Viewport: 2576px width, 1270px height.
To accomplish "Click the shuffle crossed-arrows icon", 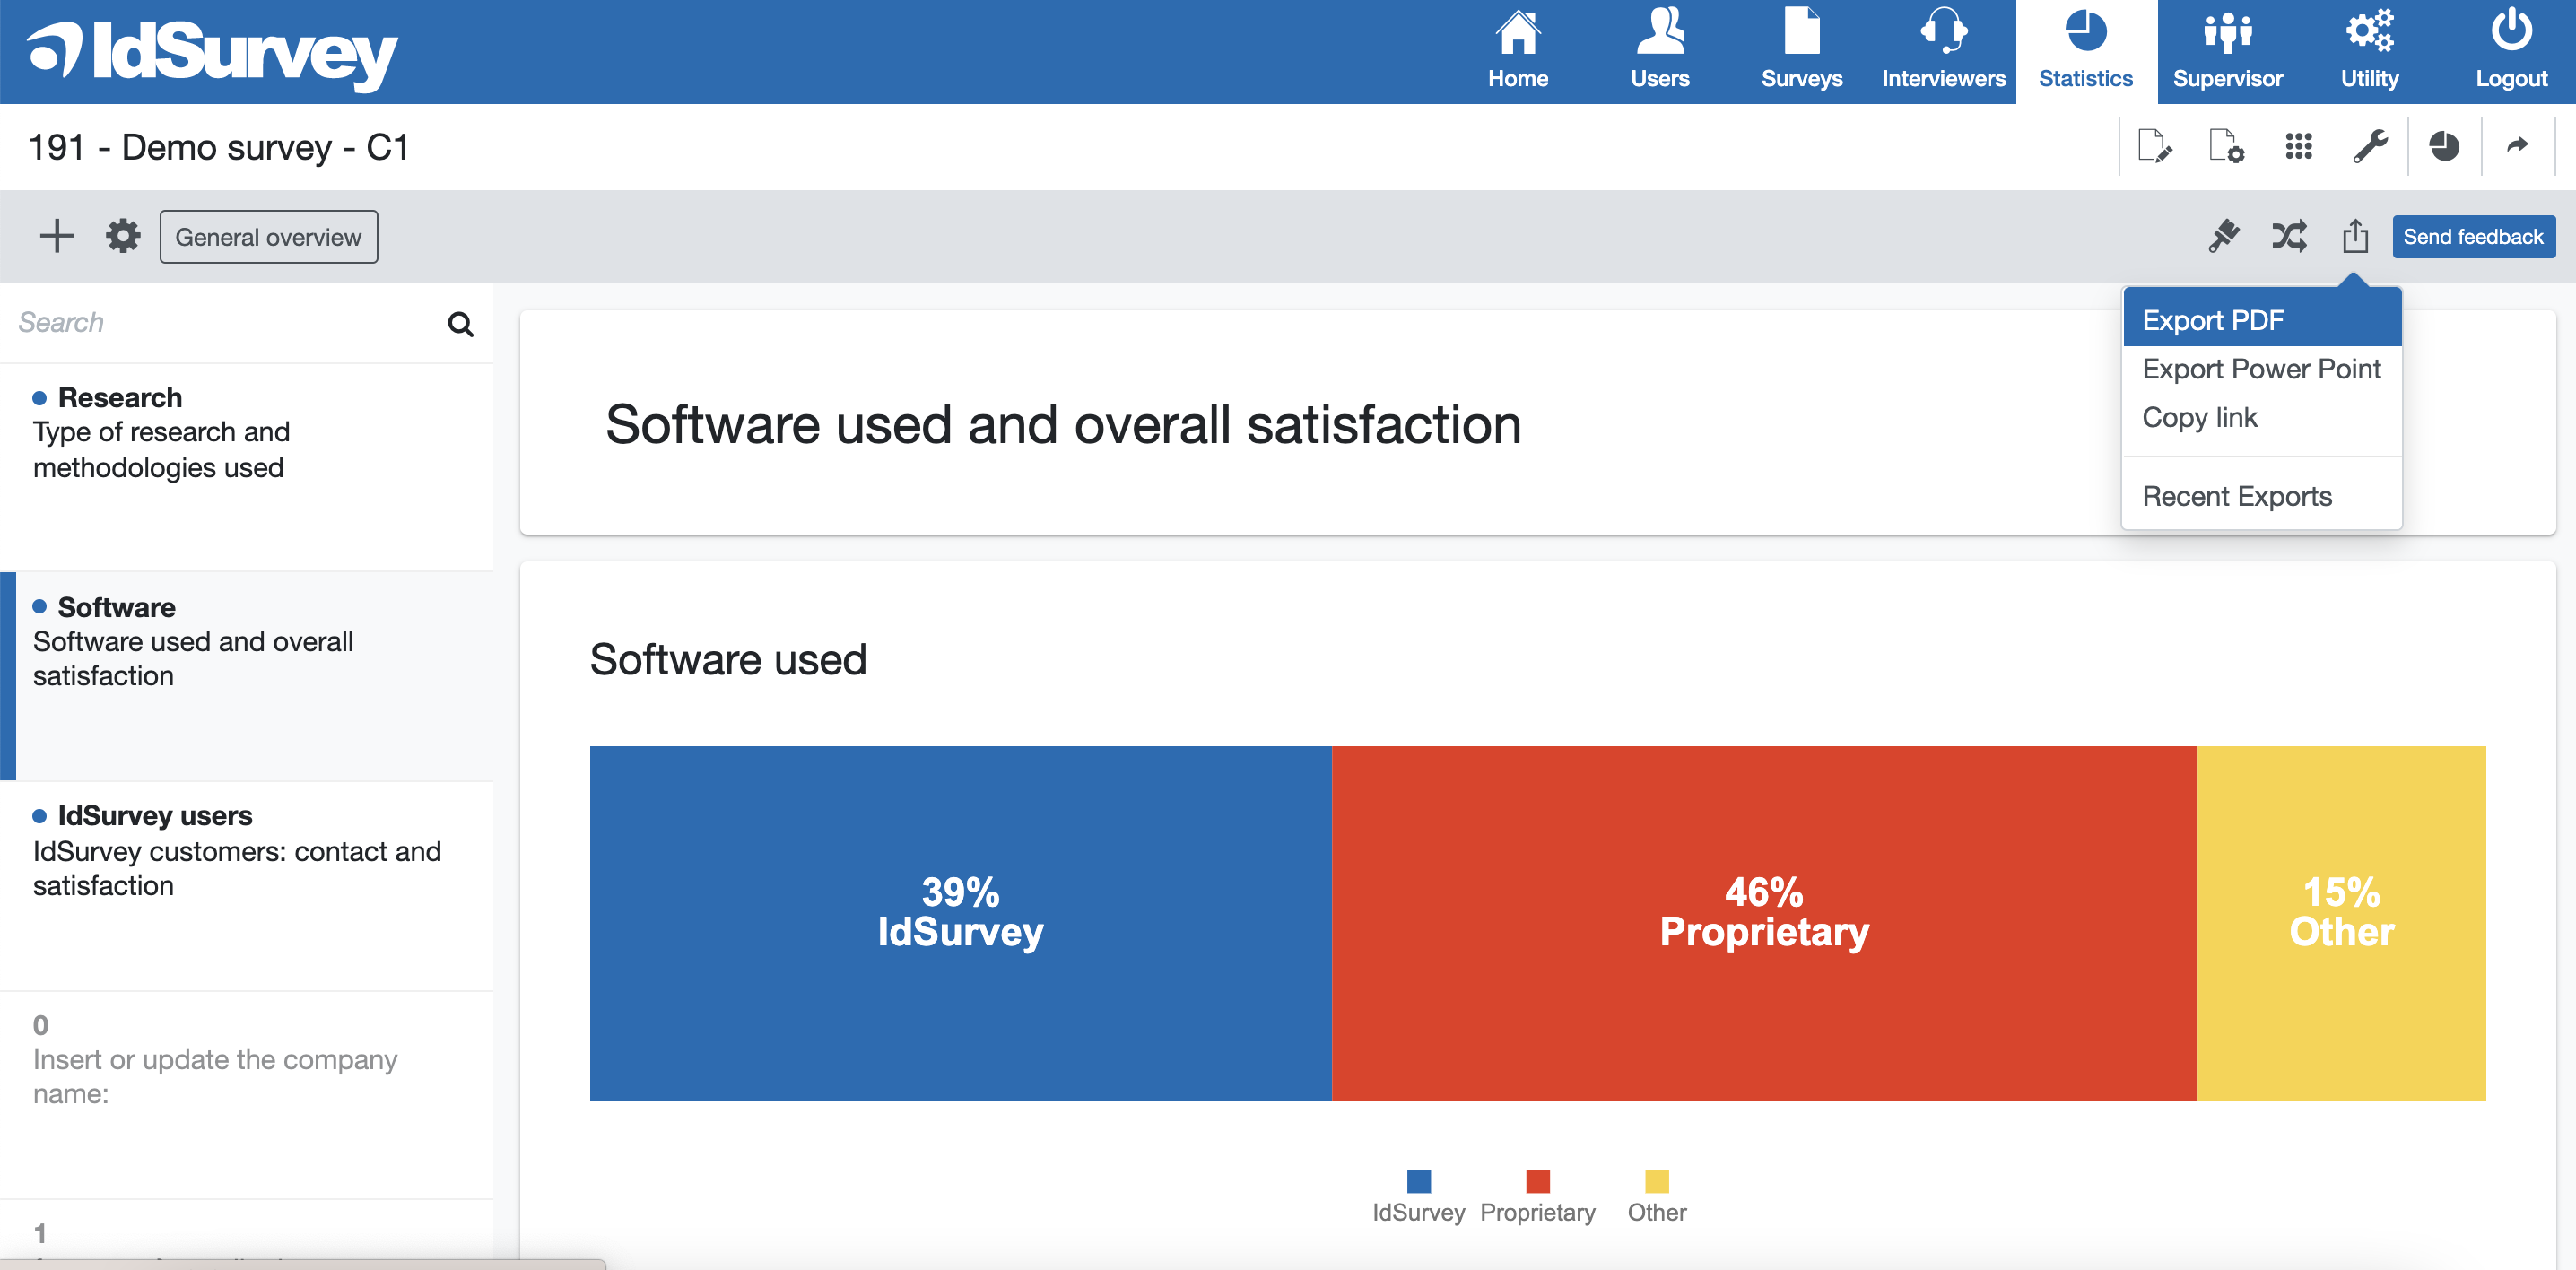I will click(2289, 236).
